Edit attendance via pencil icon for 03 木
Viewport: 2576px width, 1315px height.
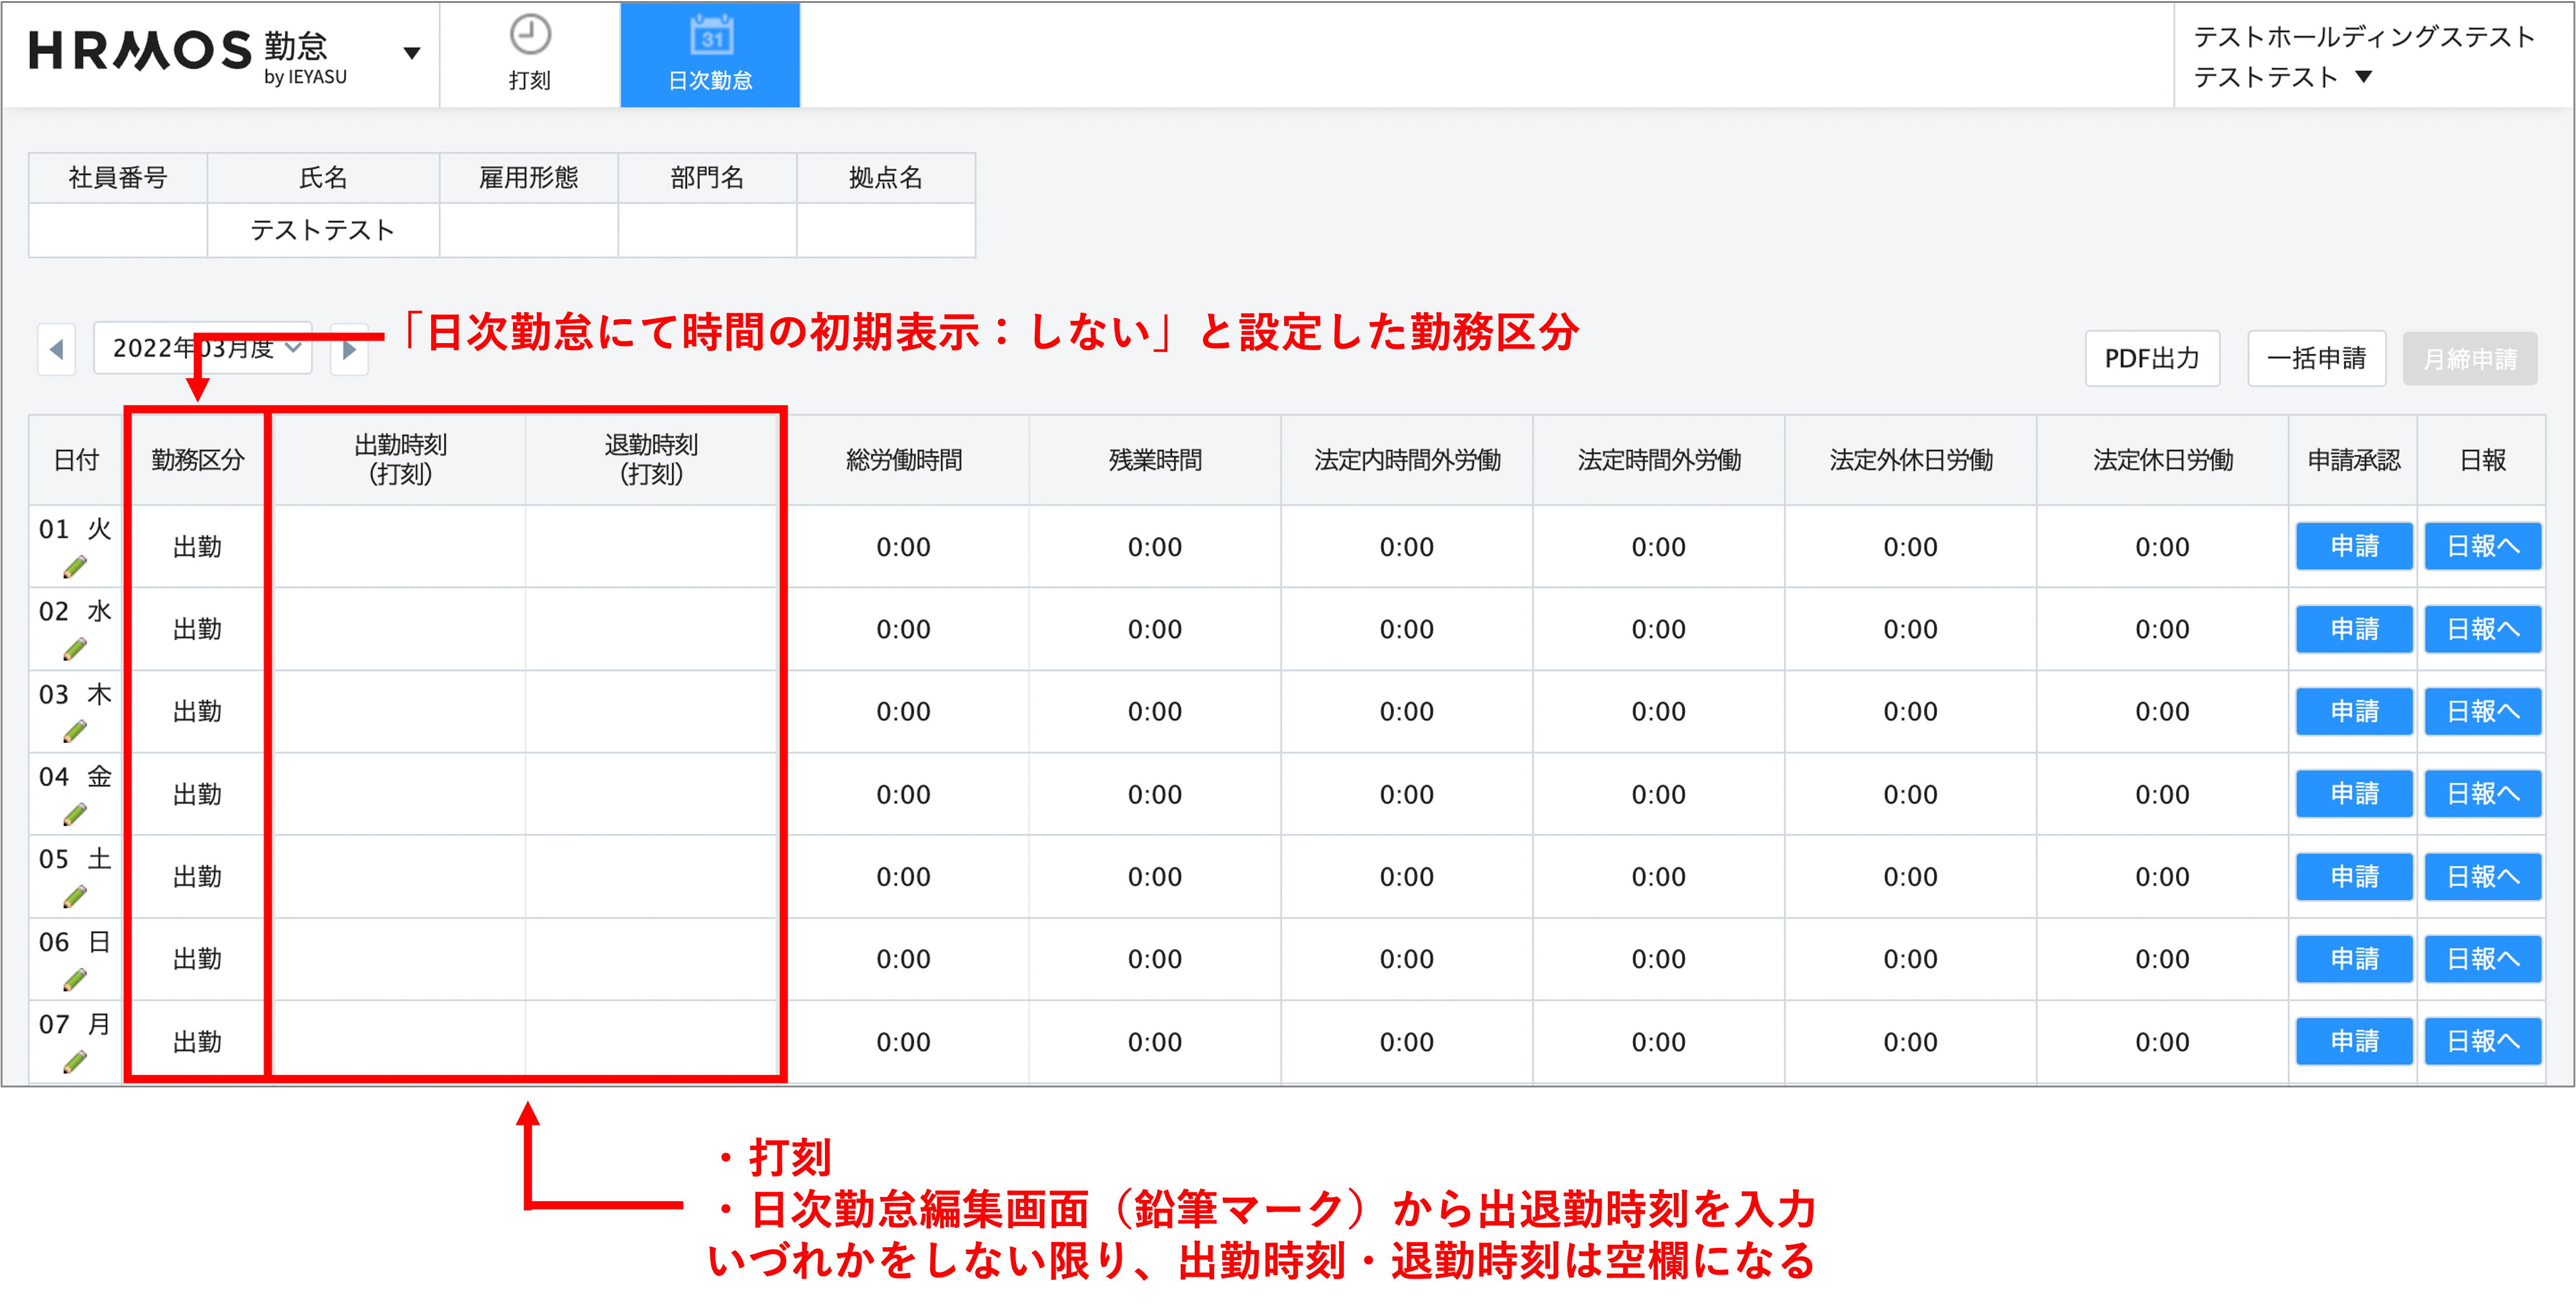[x=75, y=732]
